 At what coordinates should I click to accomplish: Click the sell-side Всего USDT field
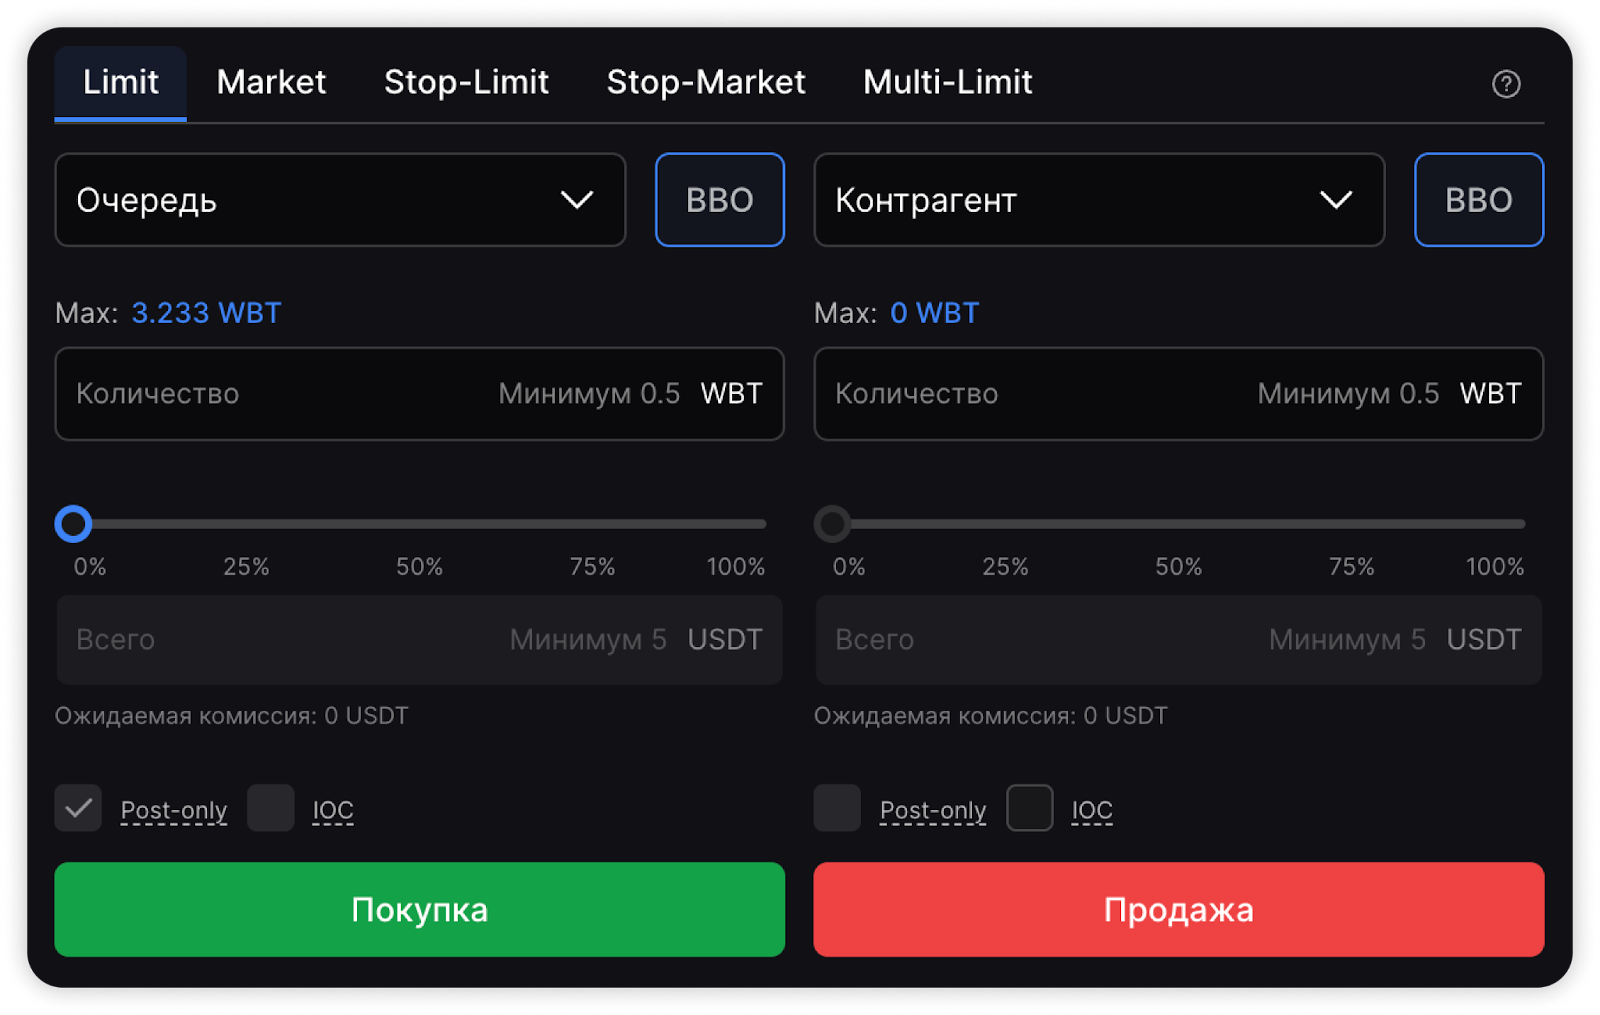point(1040,640)
